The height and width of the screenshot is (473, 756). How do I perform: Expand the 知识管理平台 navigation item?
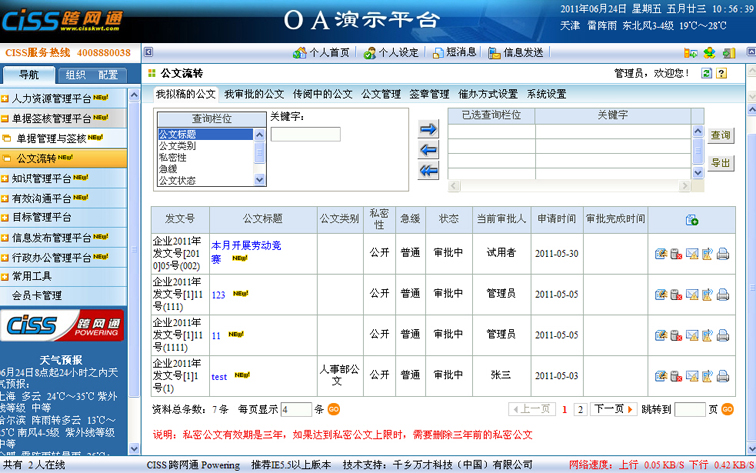pos(6,178)
